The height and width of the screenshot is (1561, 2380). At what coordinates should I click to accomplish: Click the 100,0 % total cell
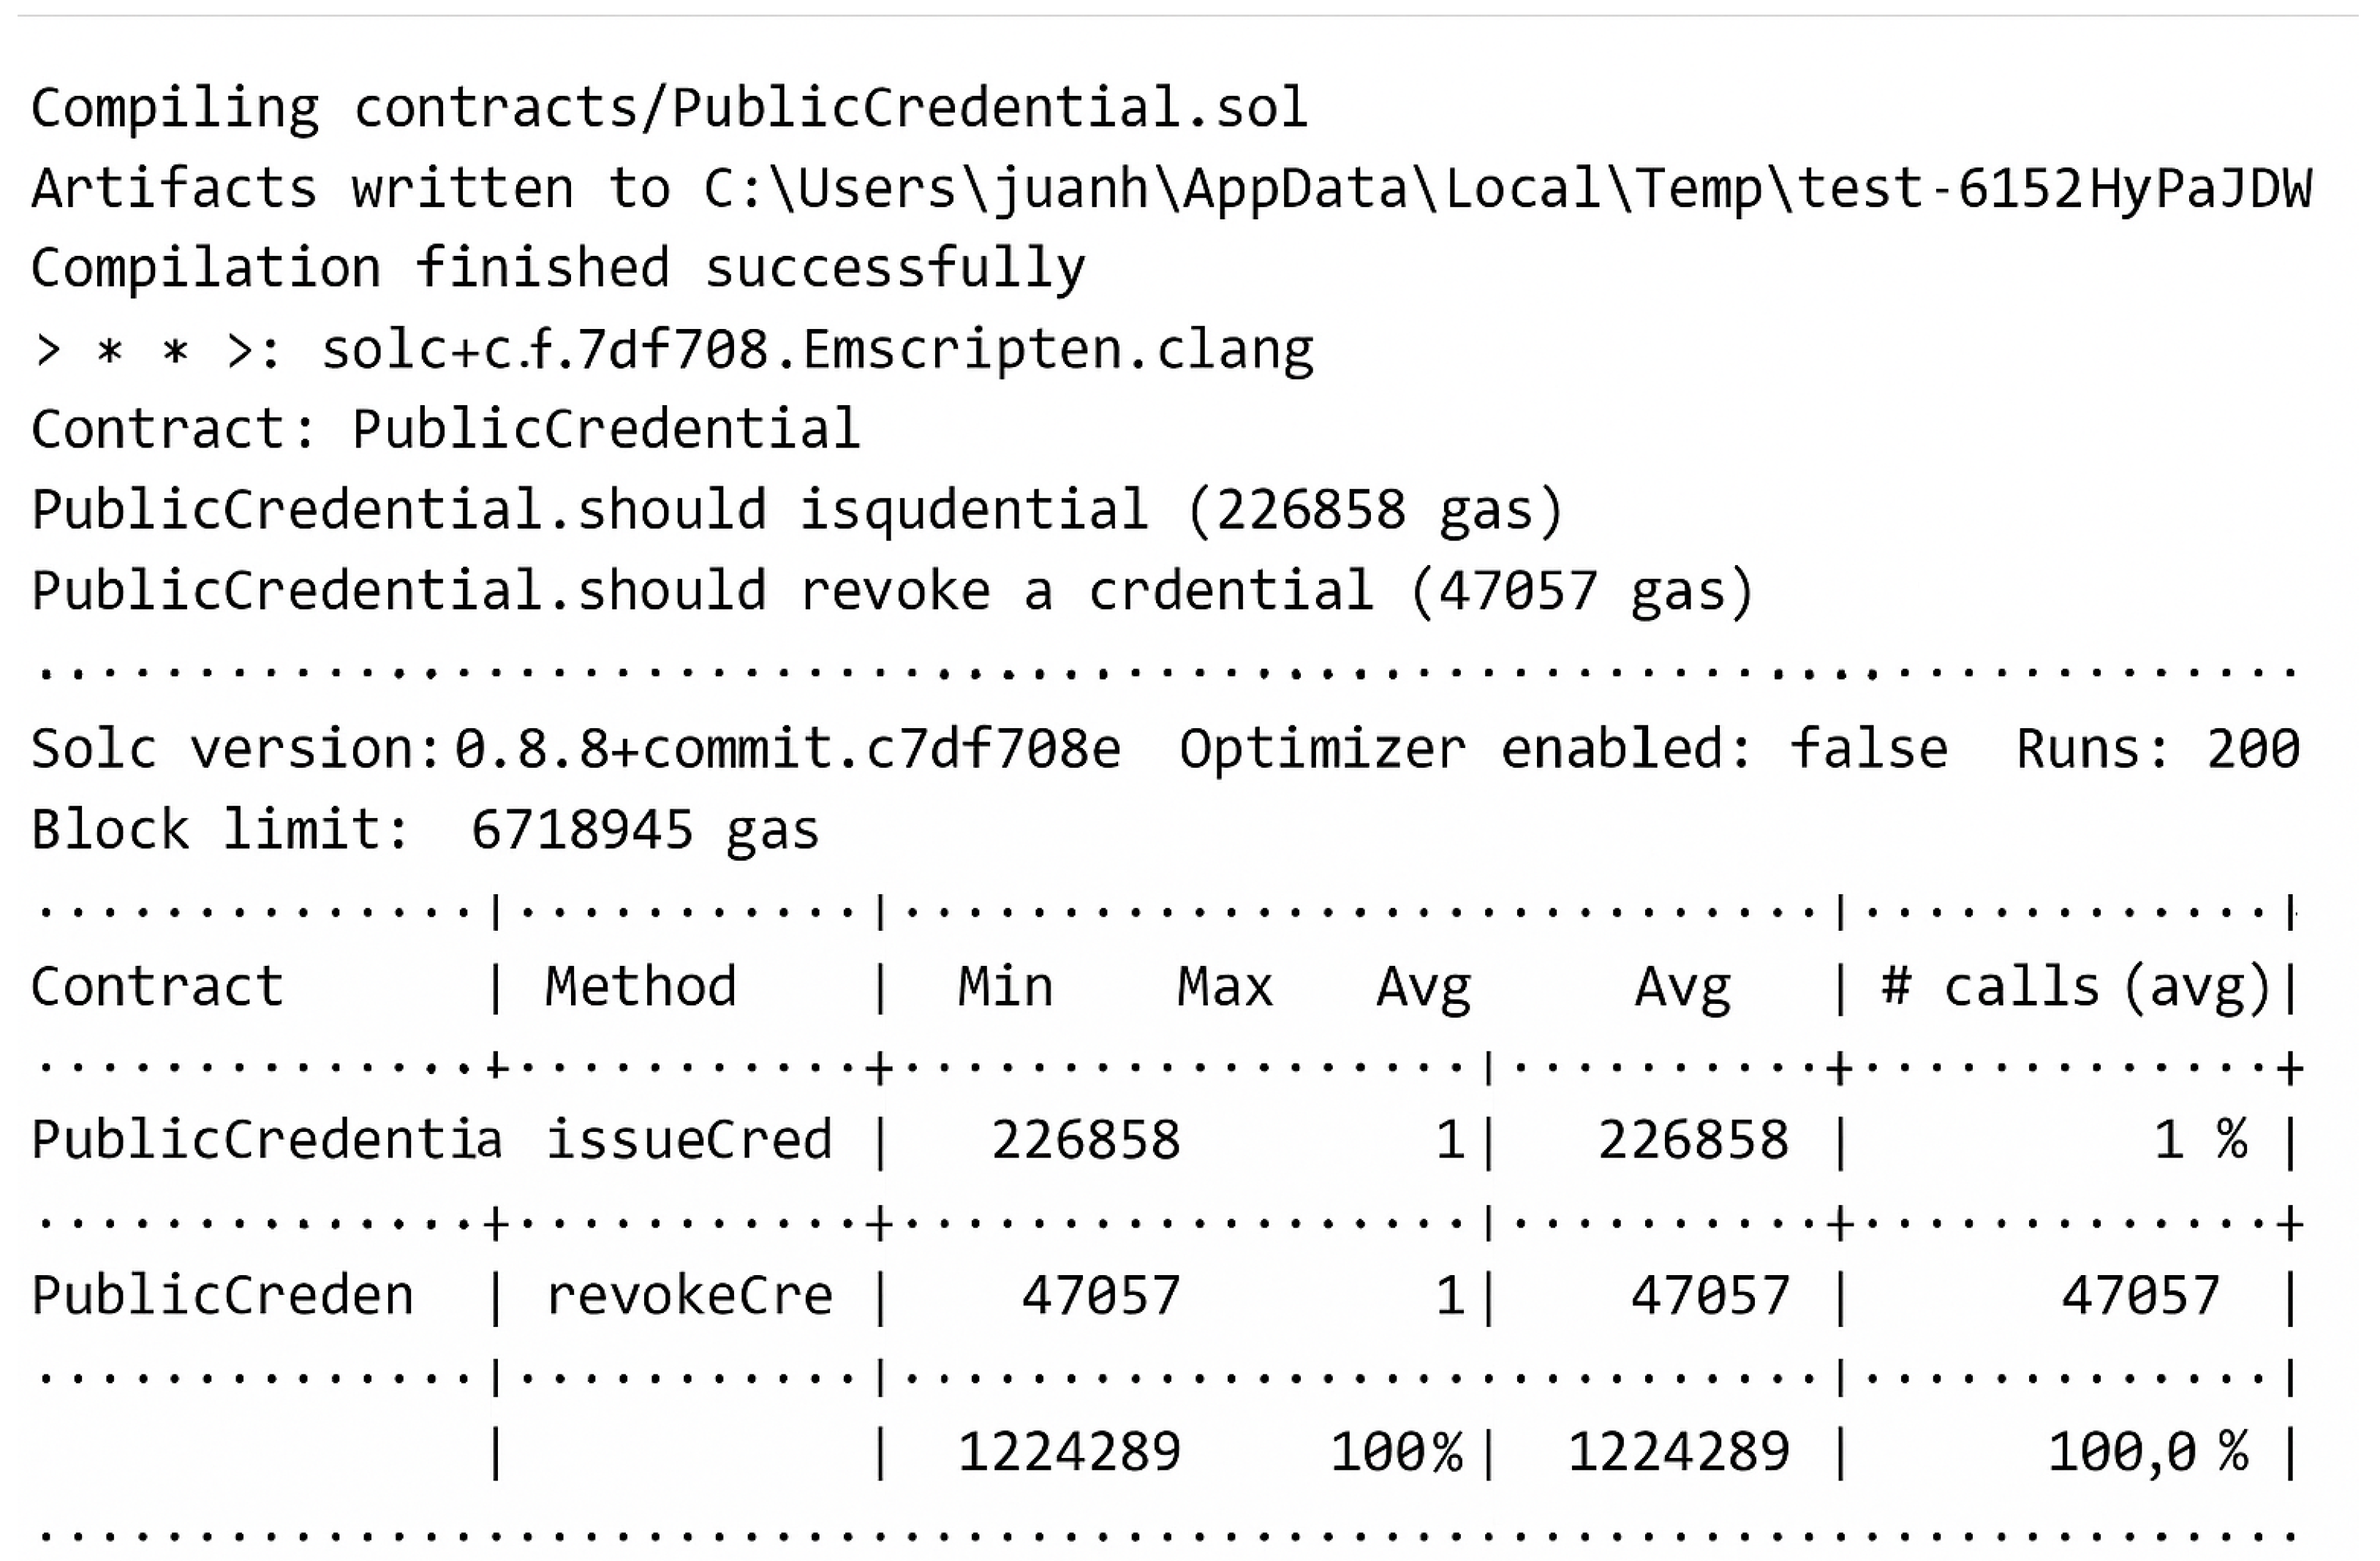[2149, 1452]
